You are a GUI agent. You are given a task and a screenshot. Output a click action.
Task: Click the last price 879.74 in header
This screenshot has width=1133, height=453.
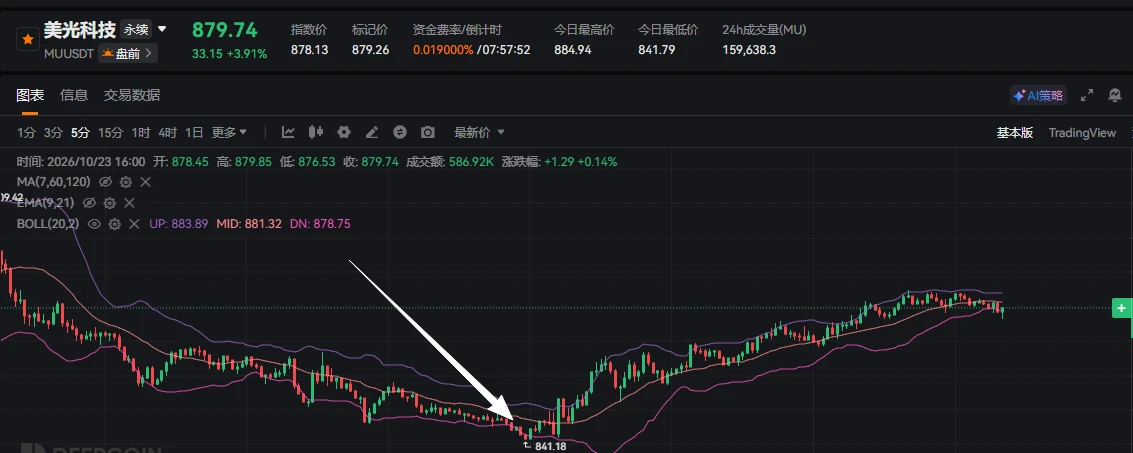point(225,30)
